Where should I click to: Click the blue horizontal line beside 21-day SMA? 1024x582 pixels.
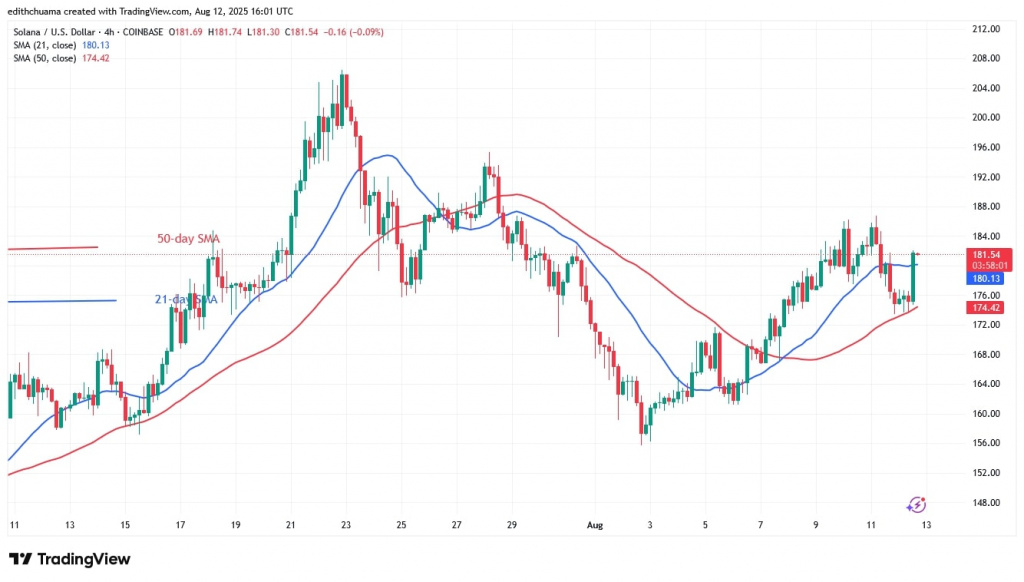tap(60, 301)
